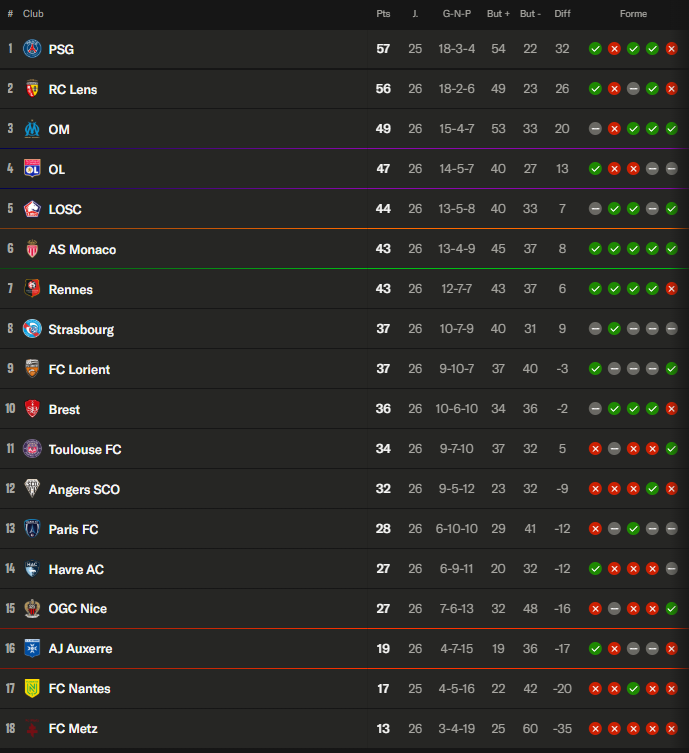Image resolution: width=689 pixels, height=753 pixels.
Task: Click the PSG club crest icon
Action: pos(32,49)
